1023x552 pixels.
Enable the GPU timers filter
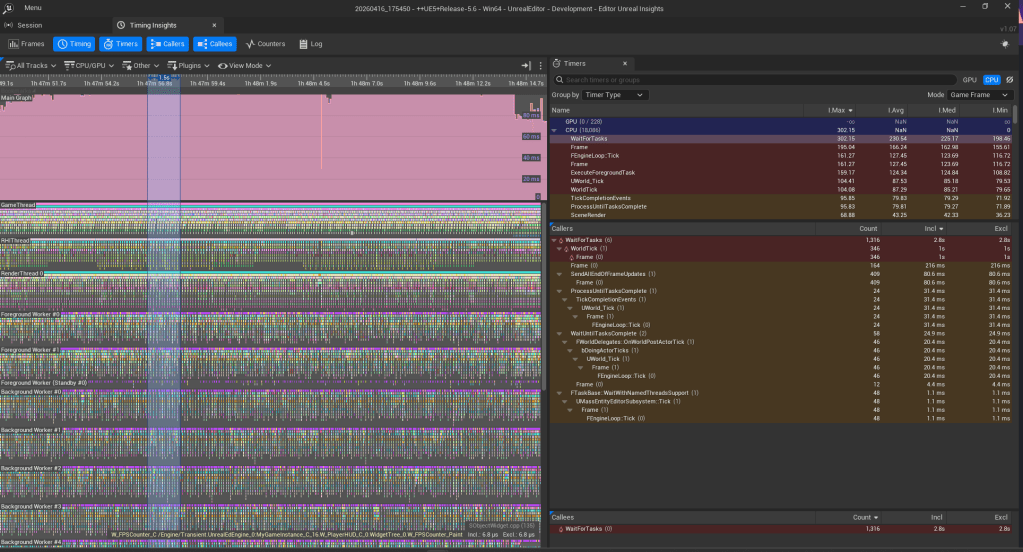pos(969,79)
